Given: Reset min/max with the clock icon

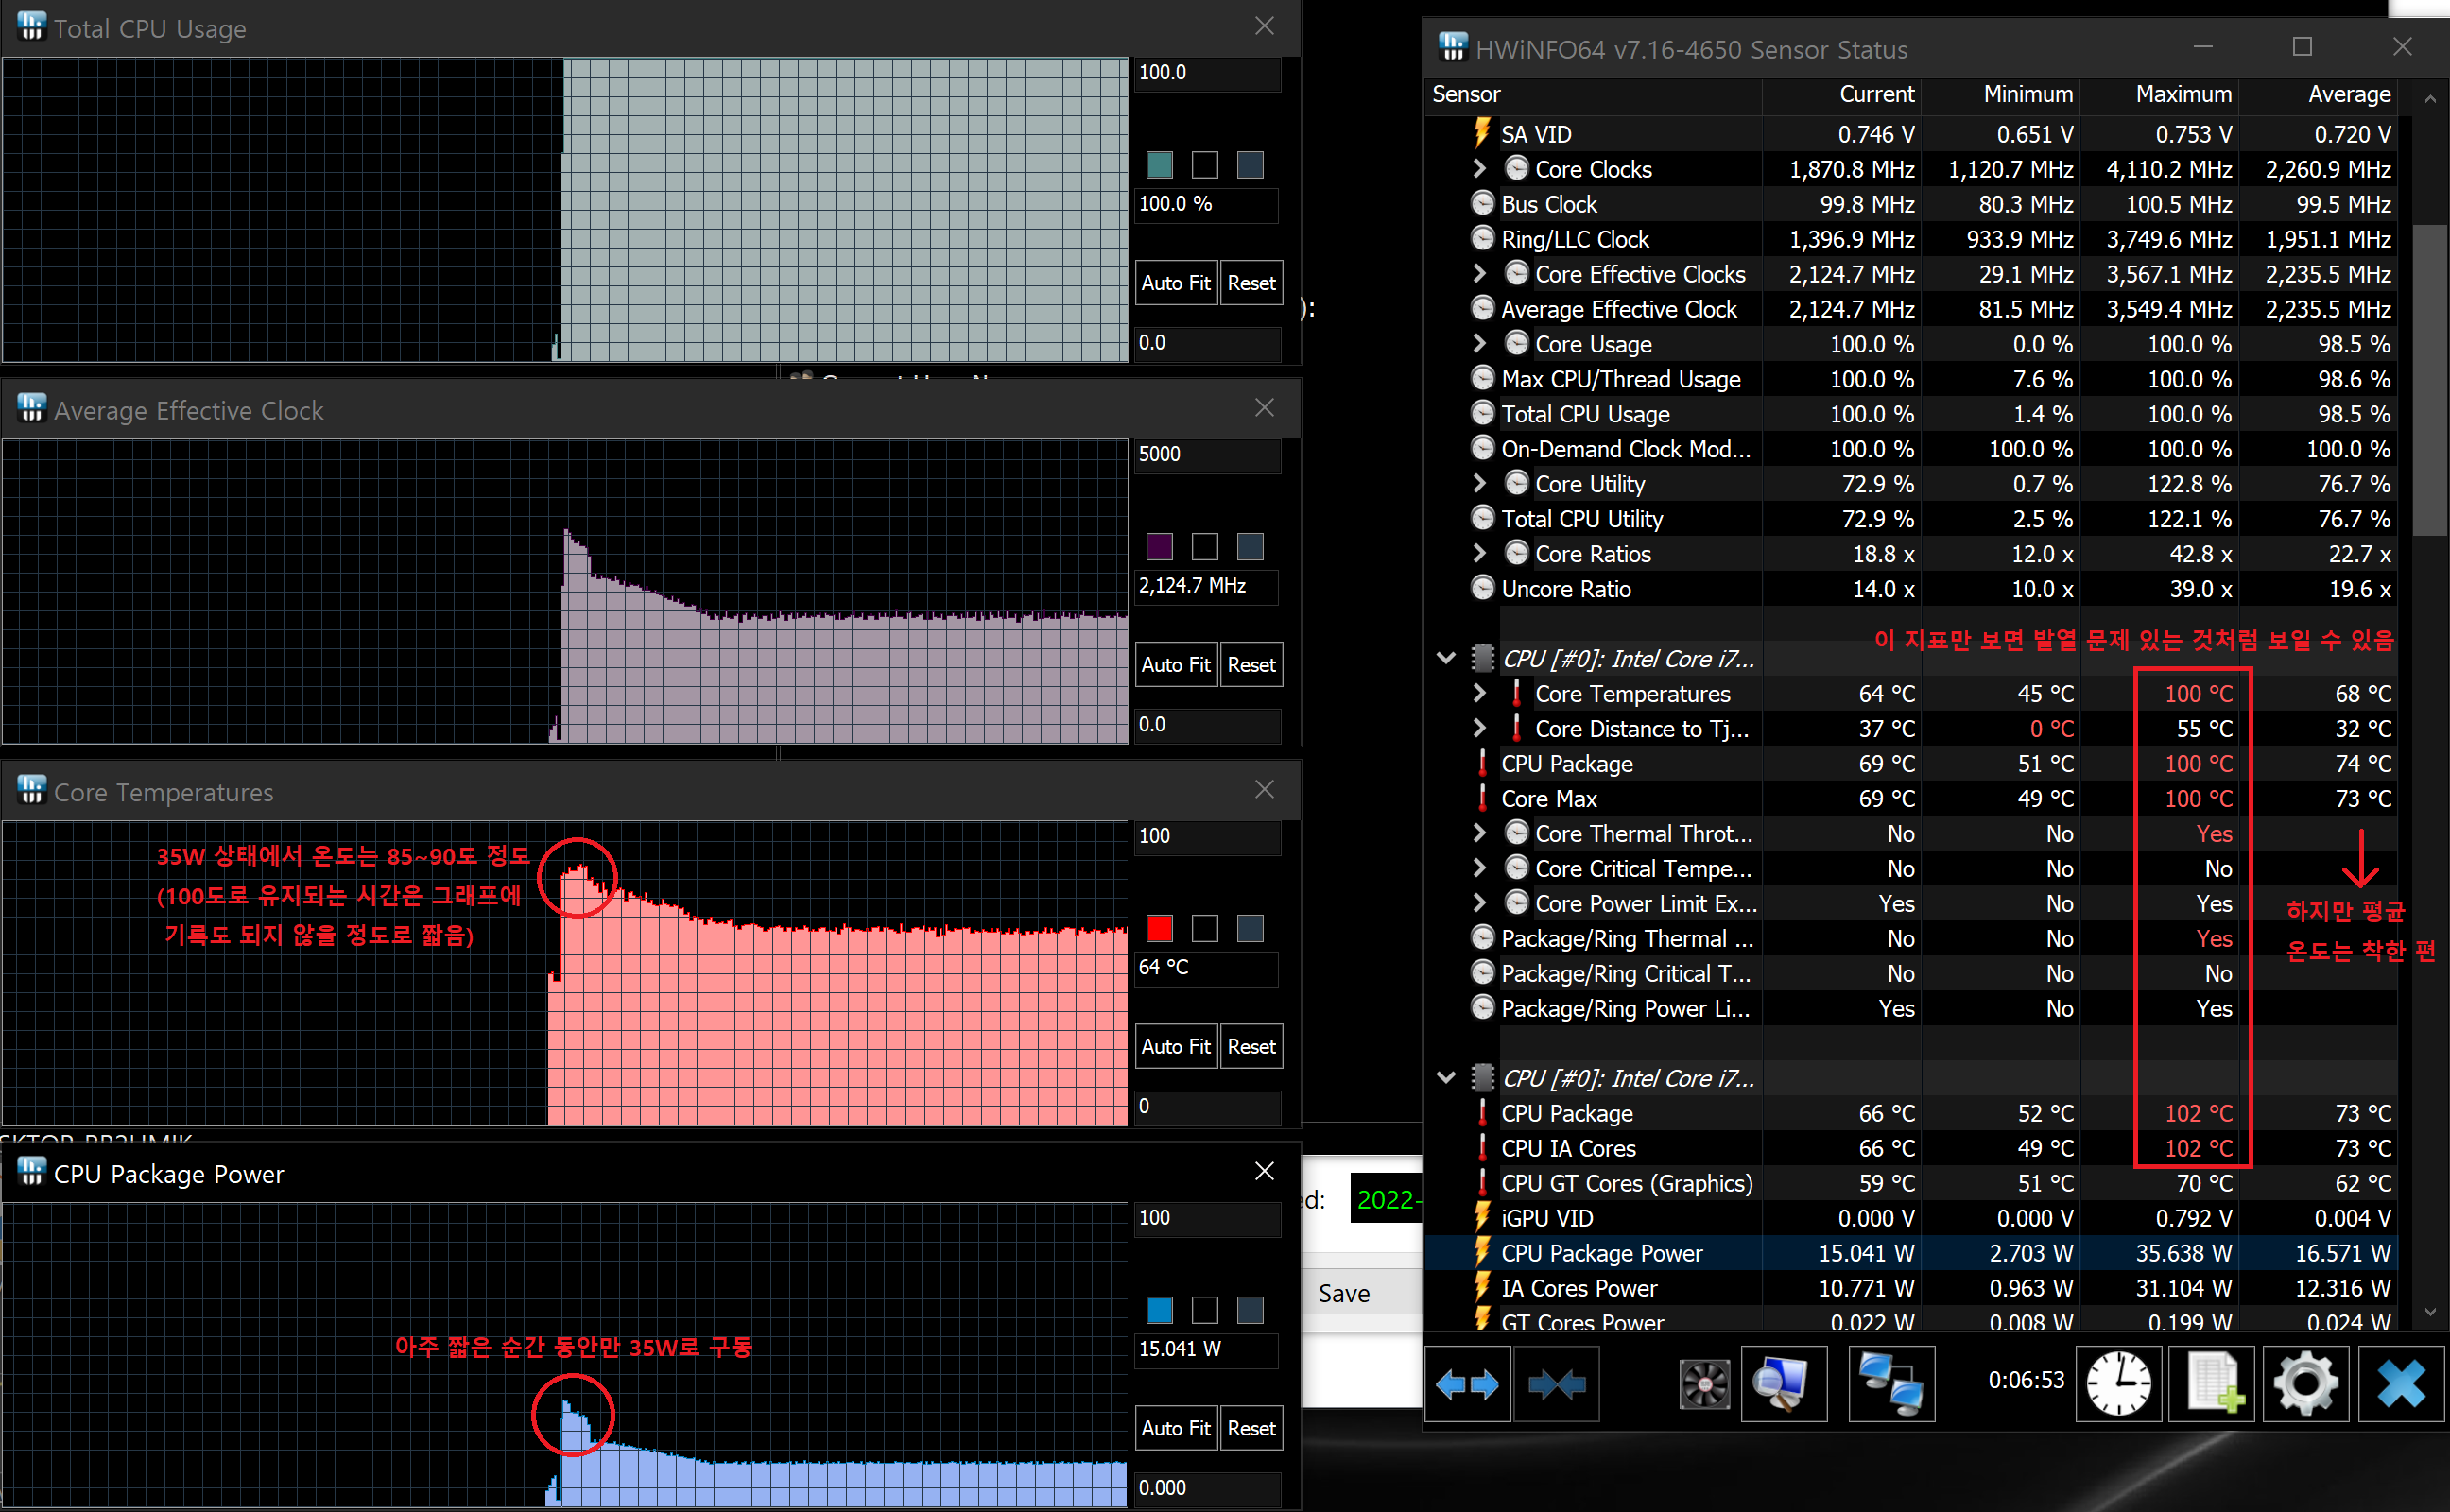Looking at the screenshot, I should click(2118, 1385).
